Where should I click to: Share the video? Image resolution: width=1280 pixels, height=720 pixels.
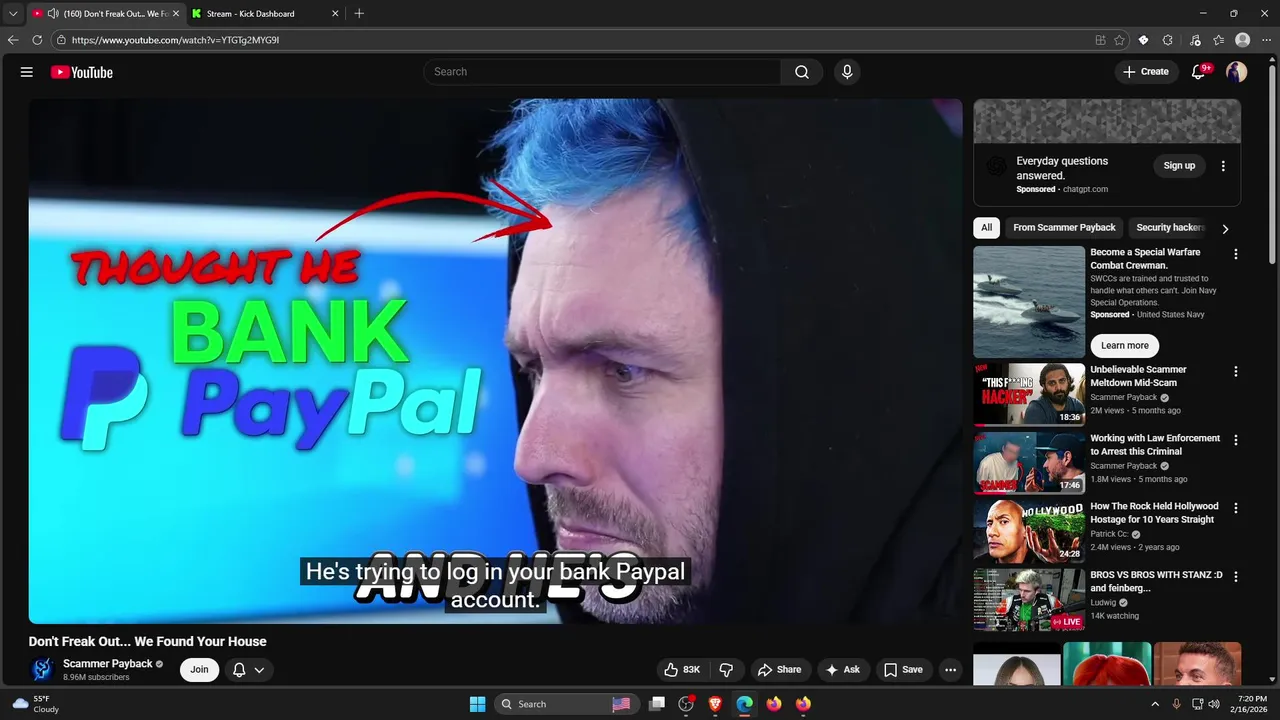click(x=779, y=670)
